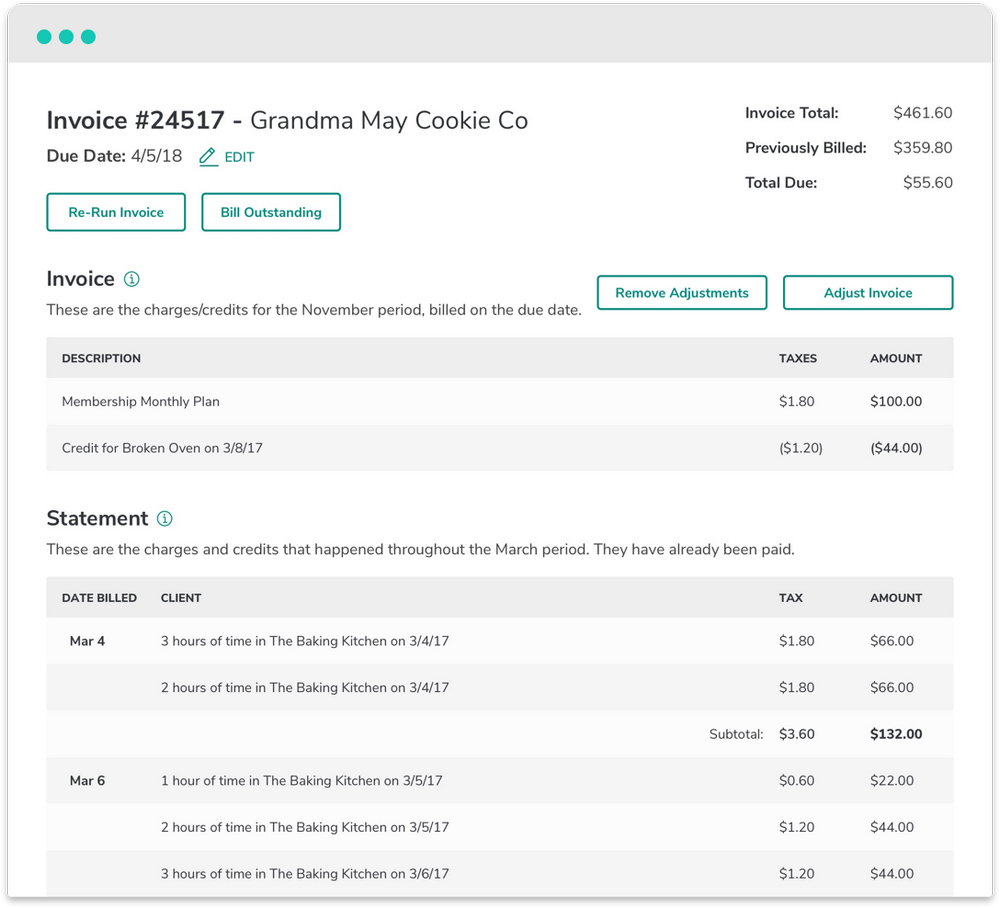The image size is (1000, 908).
Task: Click the Bill Outstanding button
Action: [x=271, y=212]
